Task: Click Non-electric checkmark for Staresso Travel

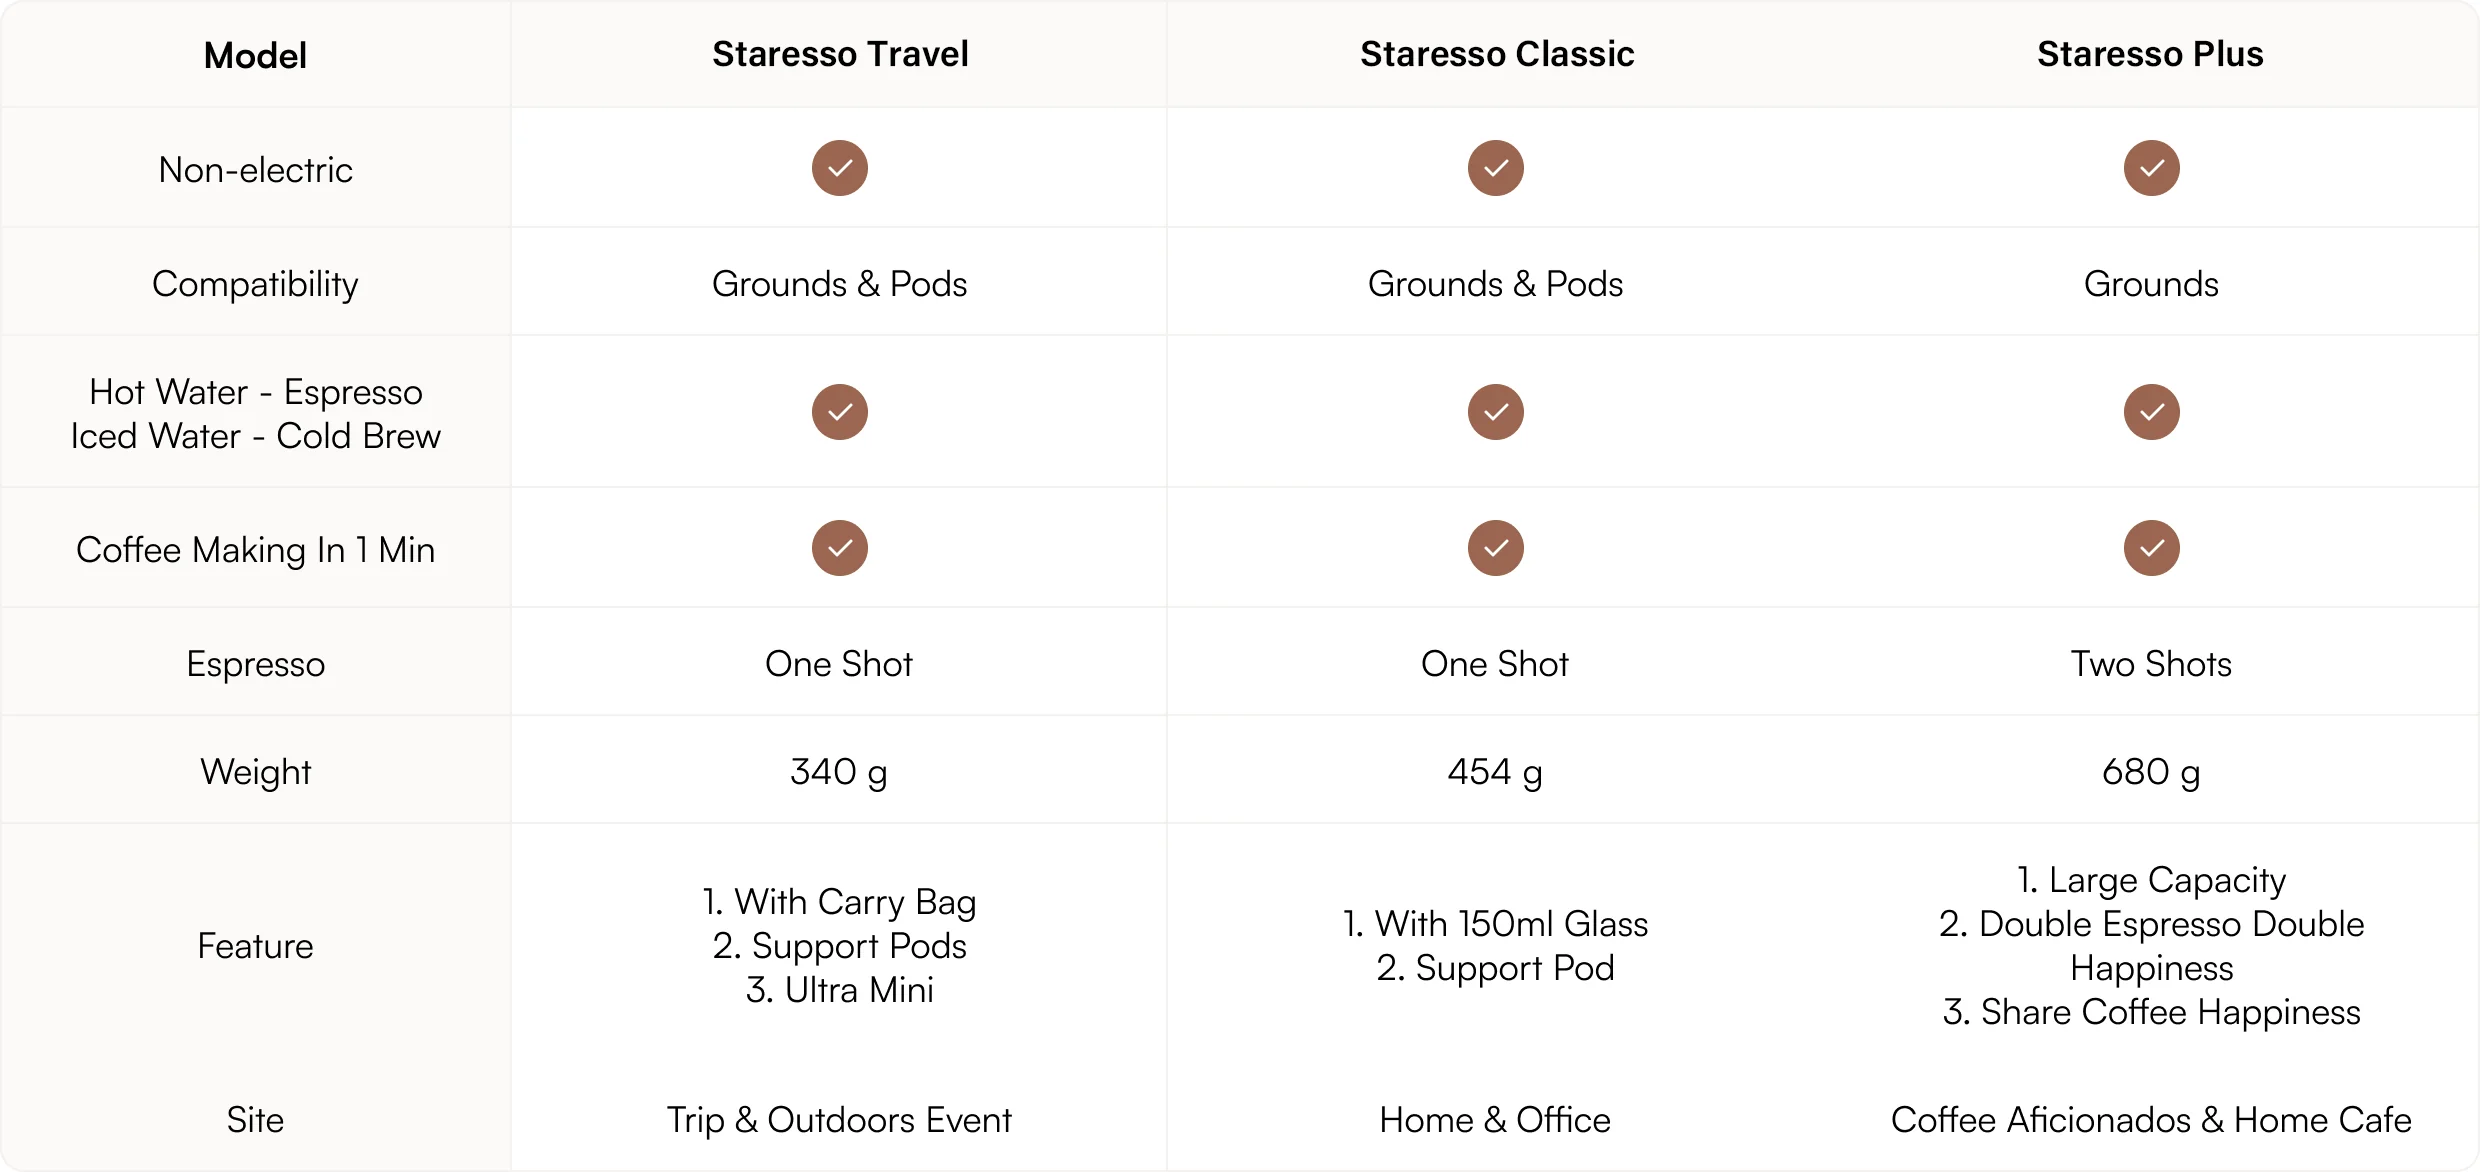Action: click(839, 168)
